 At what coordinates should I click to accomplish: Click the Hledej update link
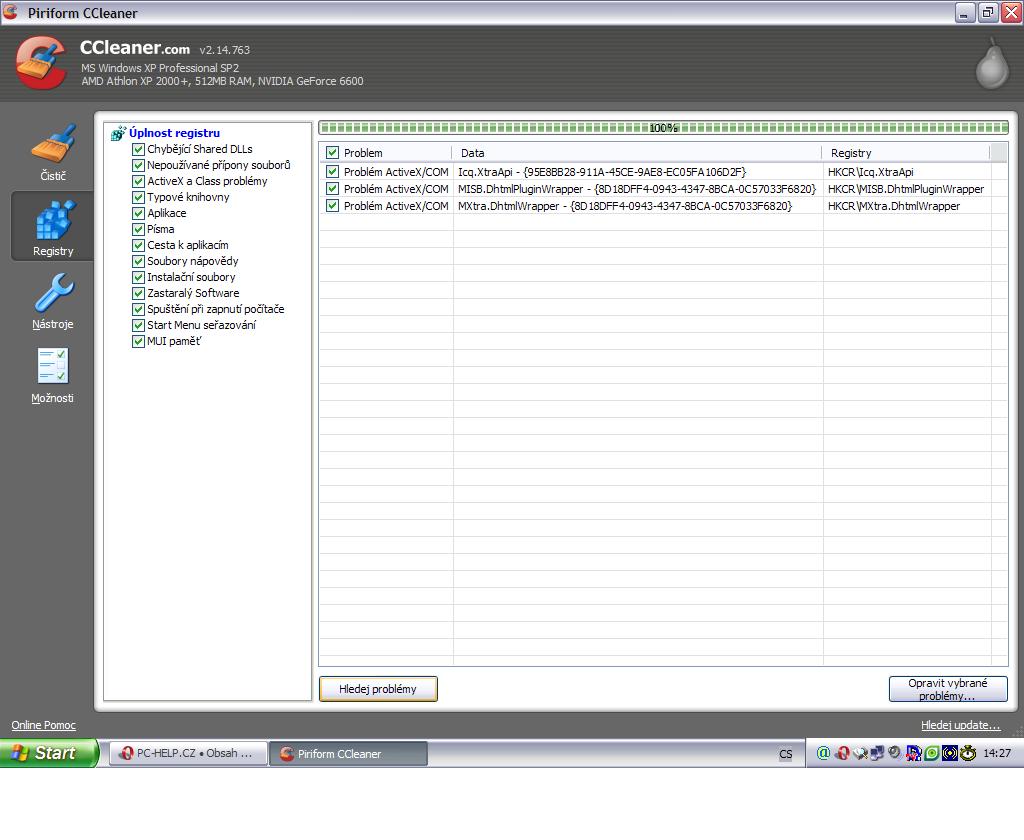(960, 725)
